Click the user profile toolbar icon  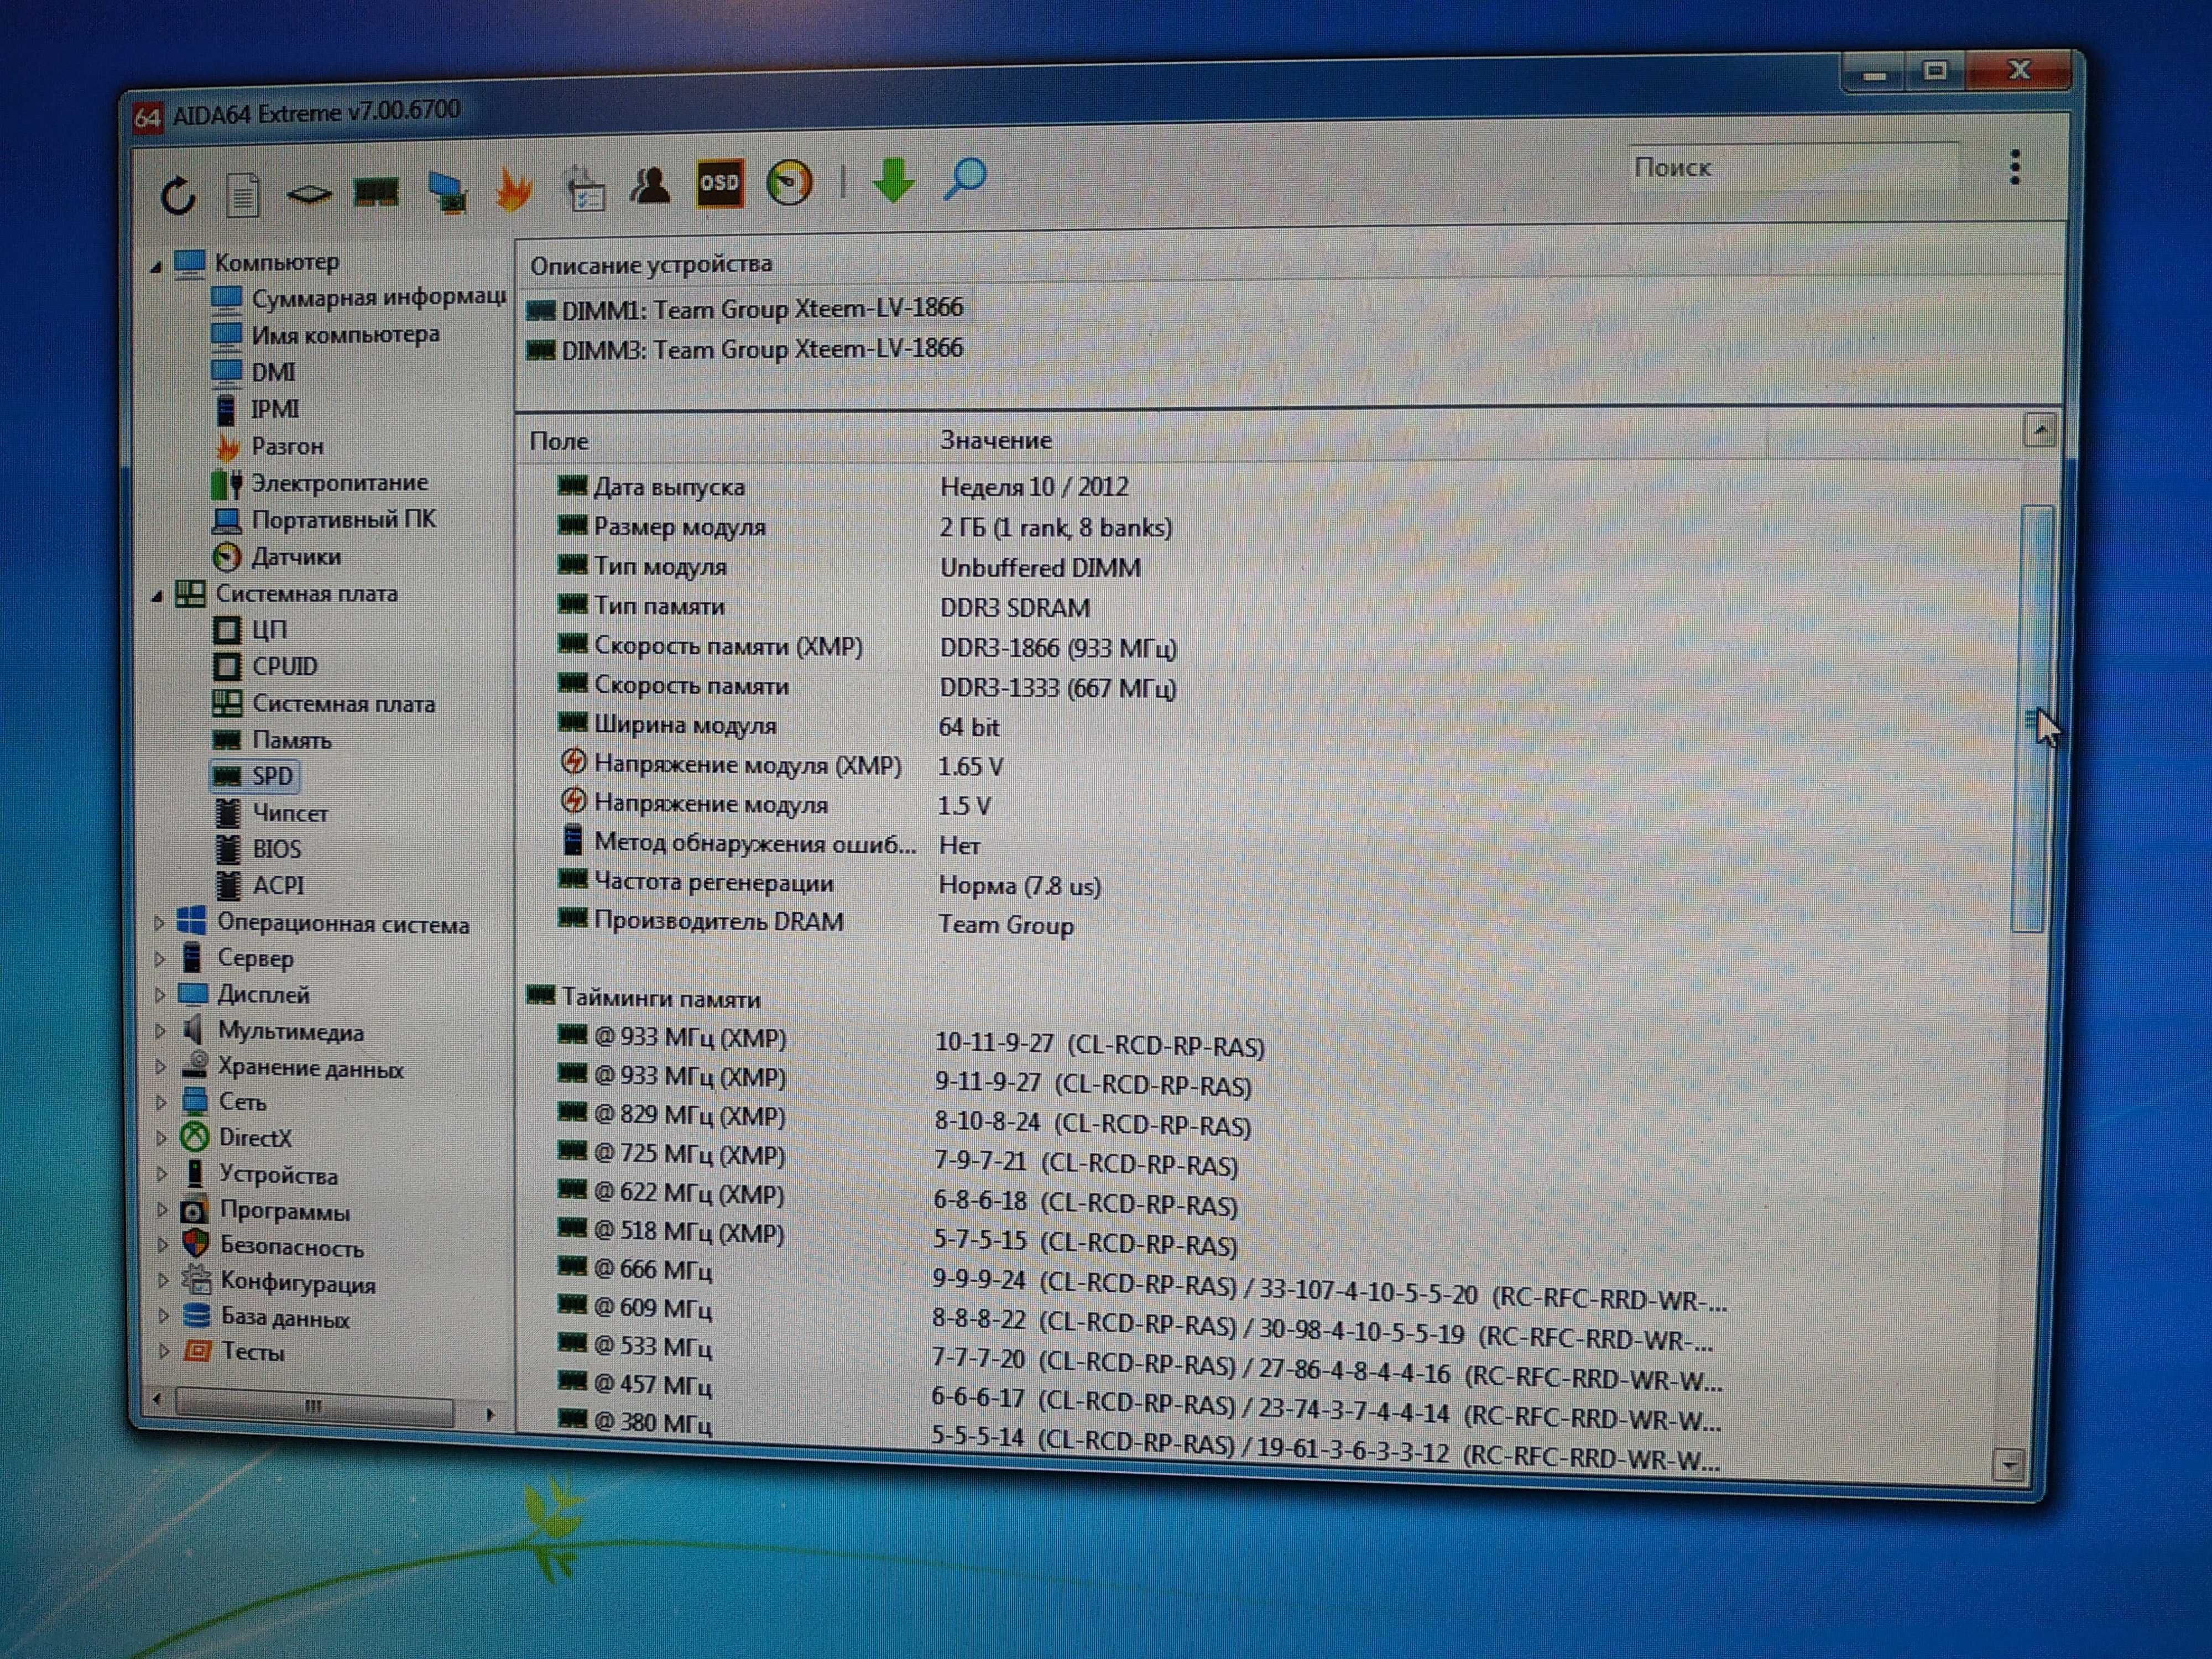651,185
